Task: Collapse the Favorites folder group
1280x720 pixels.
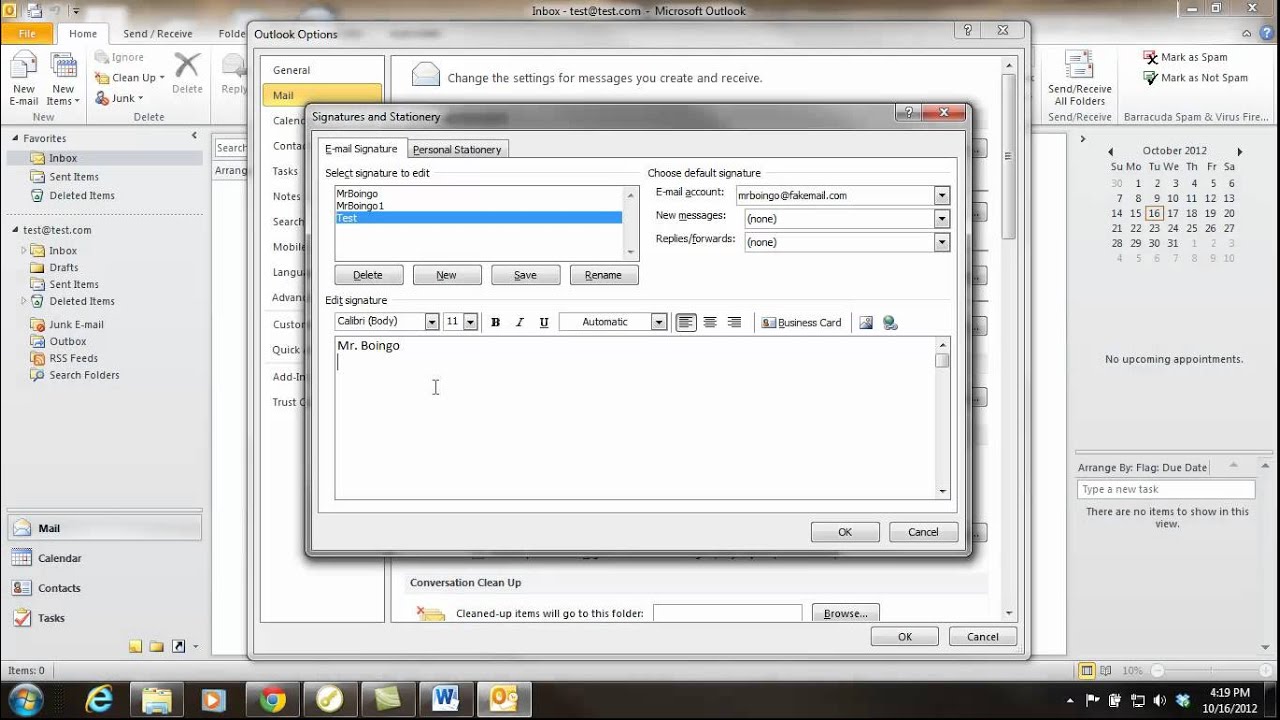Action: [x=17, y=138]
